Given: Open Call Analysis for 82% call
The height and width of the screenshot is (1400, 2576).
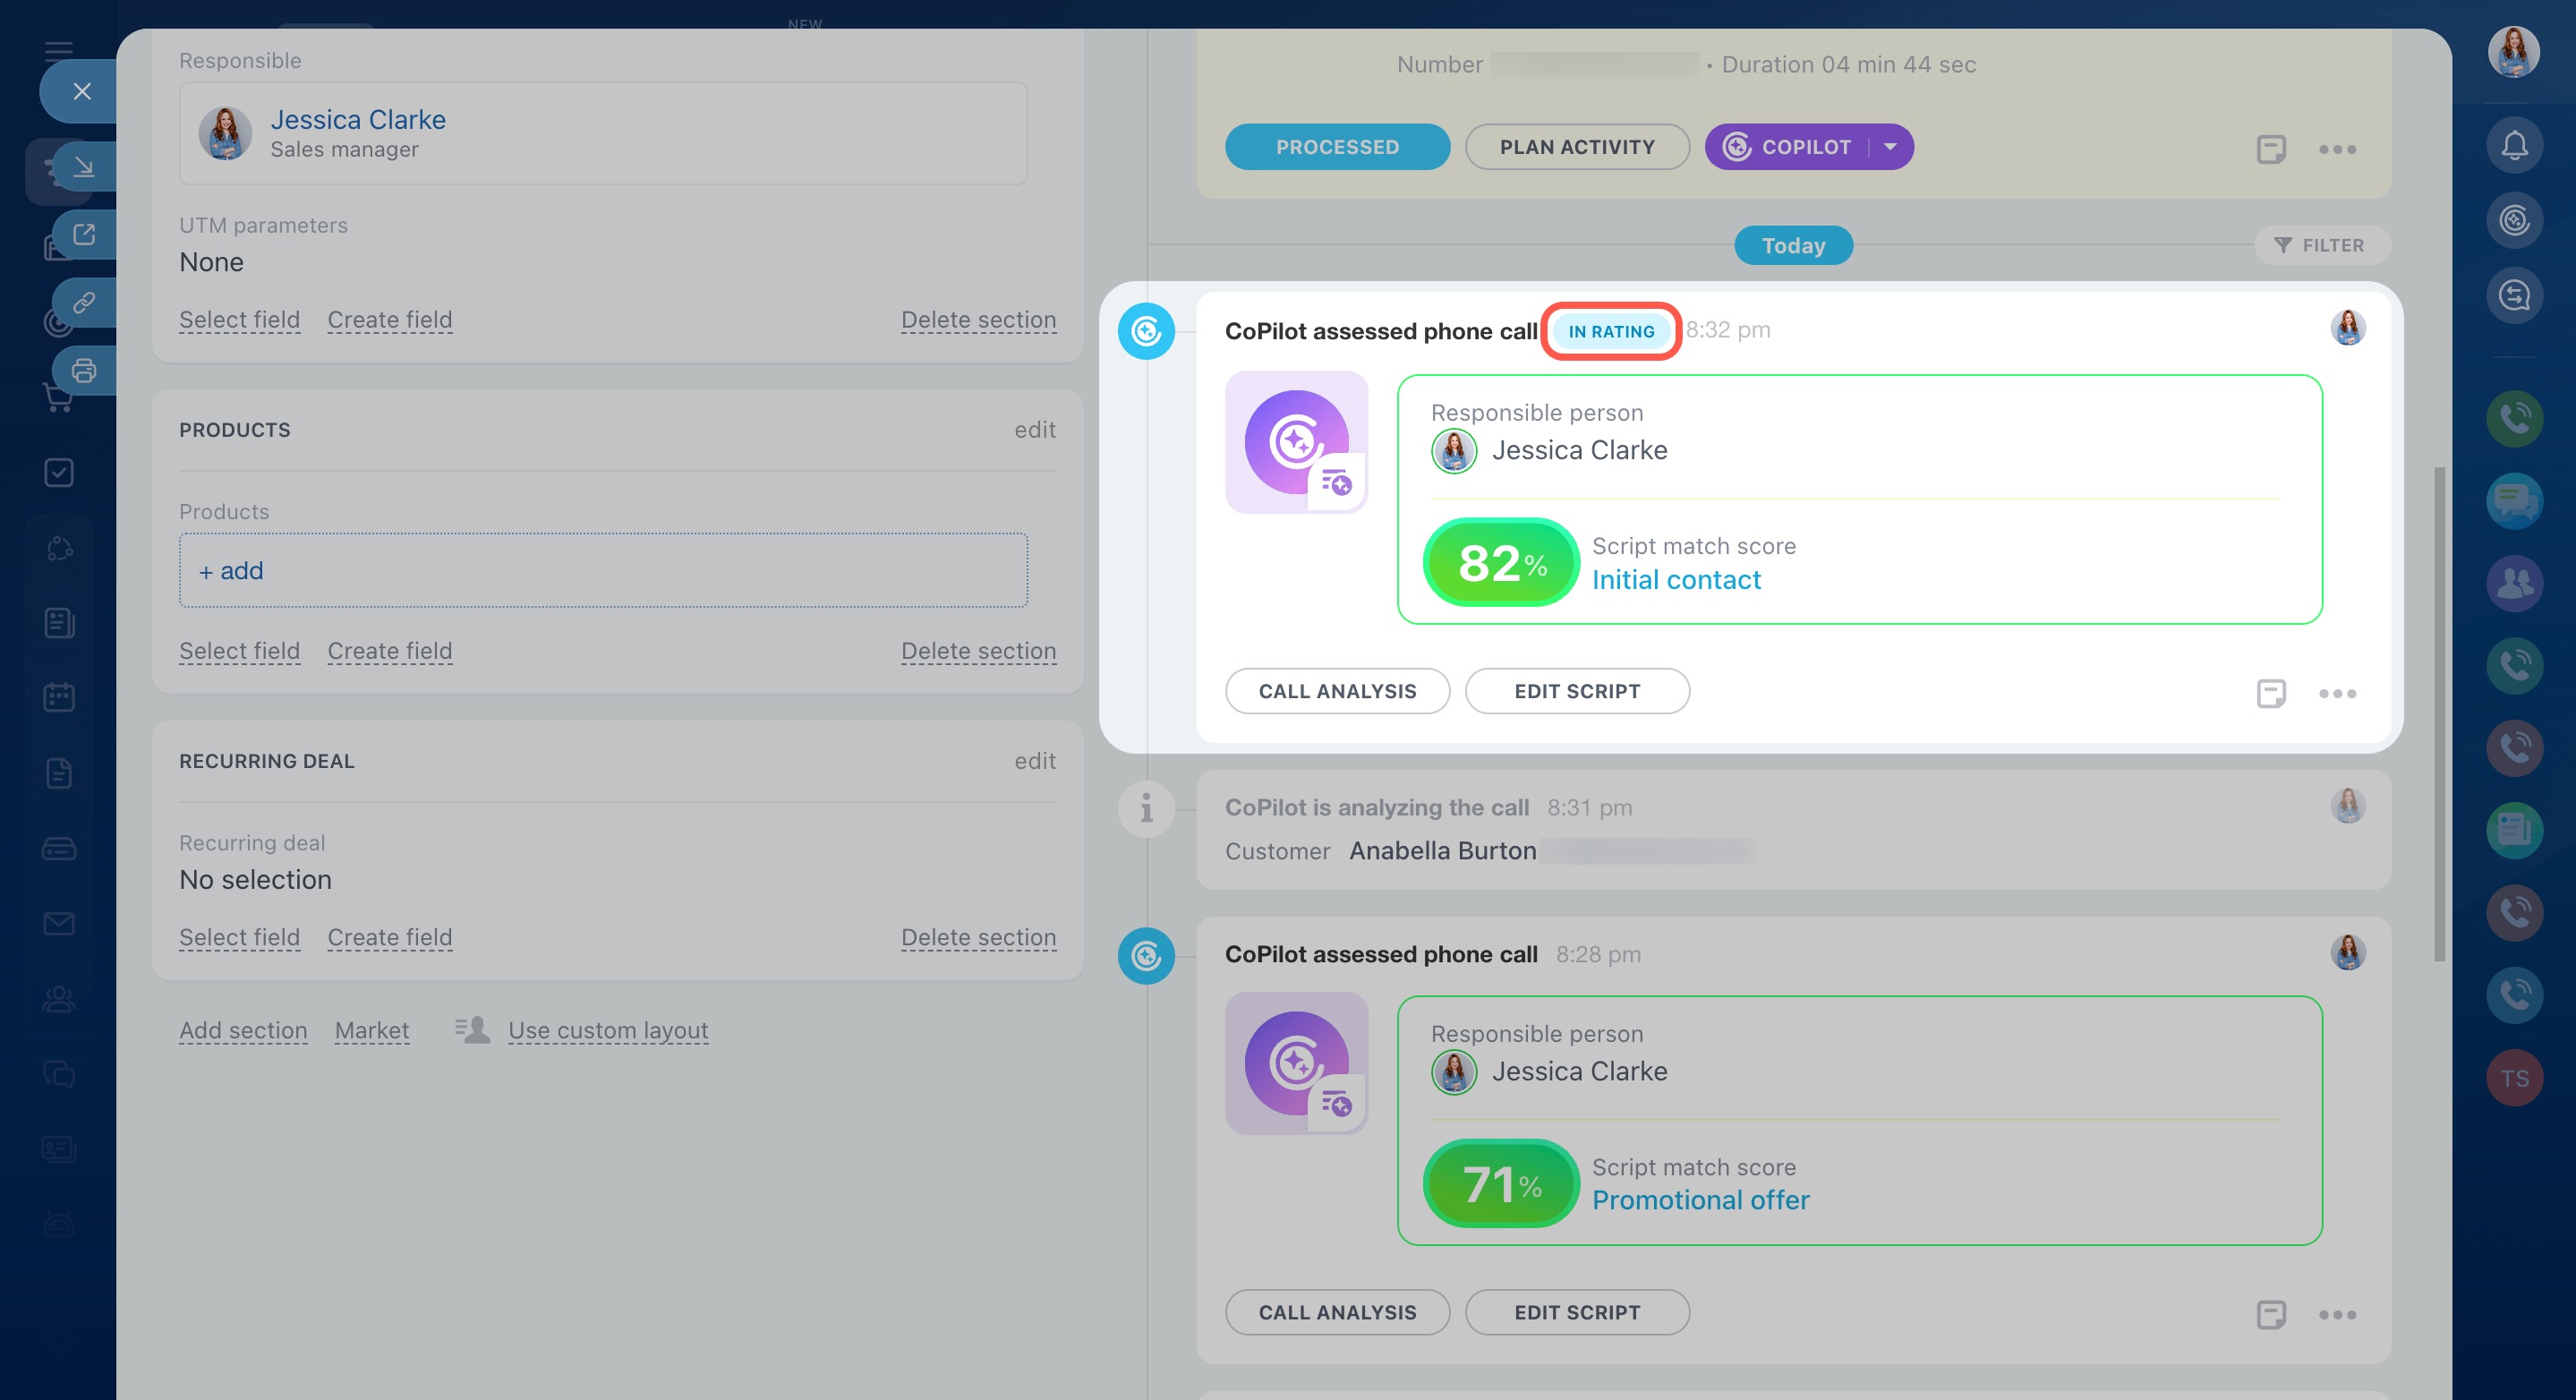Looking at the screenshot, I should tap(1337, 691).
